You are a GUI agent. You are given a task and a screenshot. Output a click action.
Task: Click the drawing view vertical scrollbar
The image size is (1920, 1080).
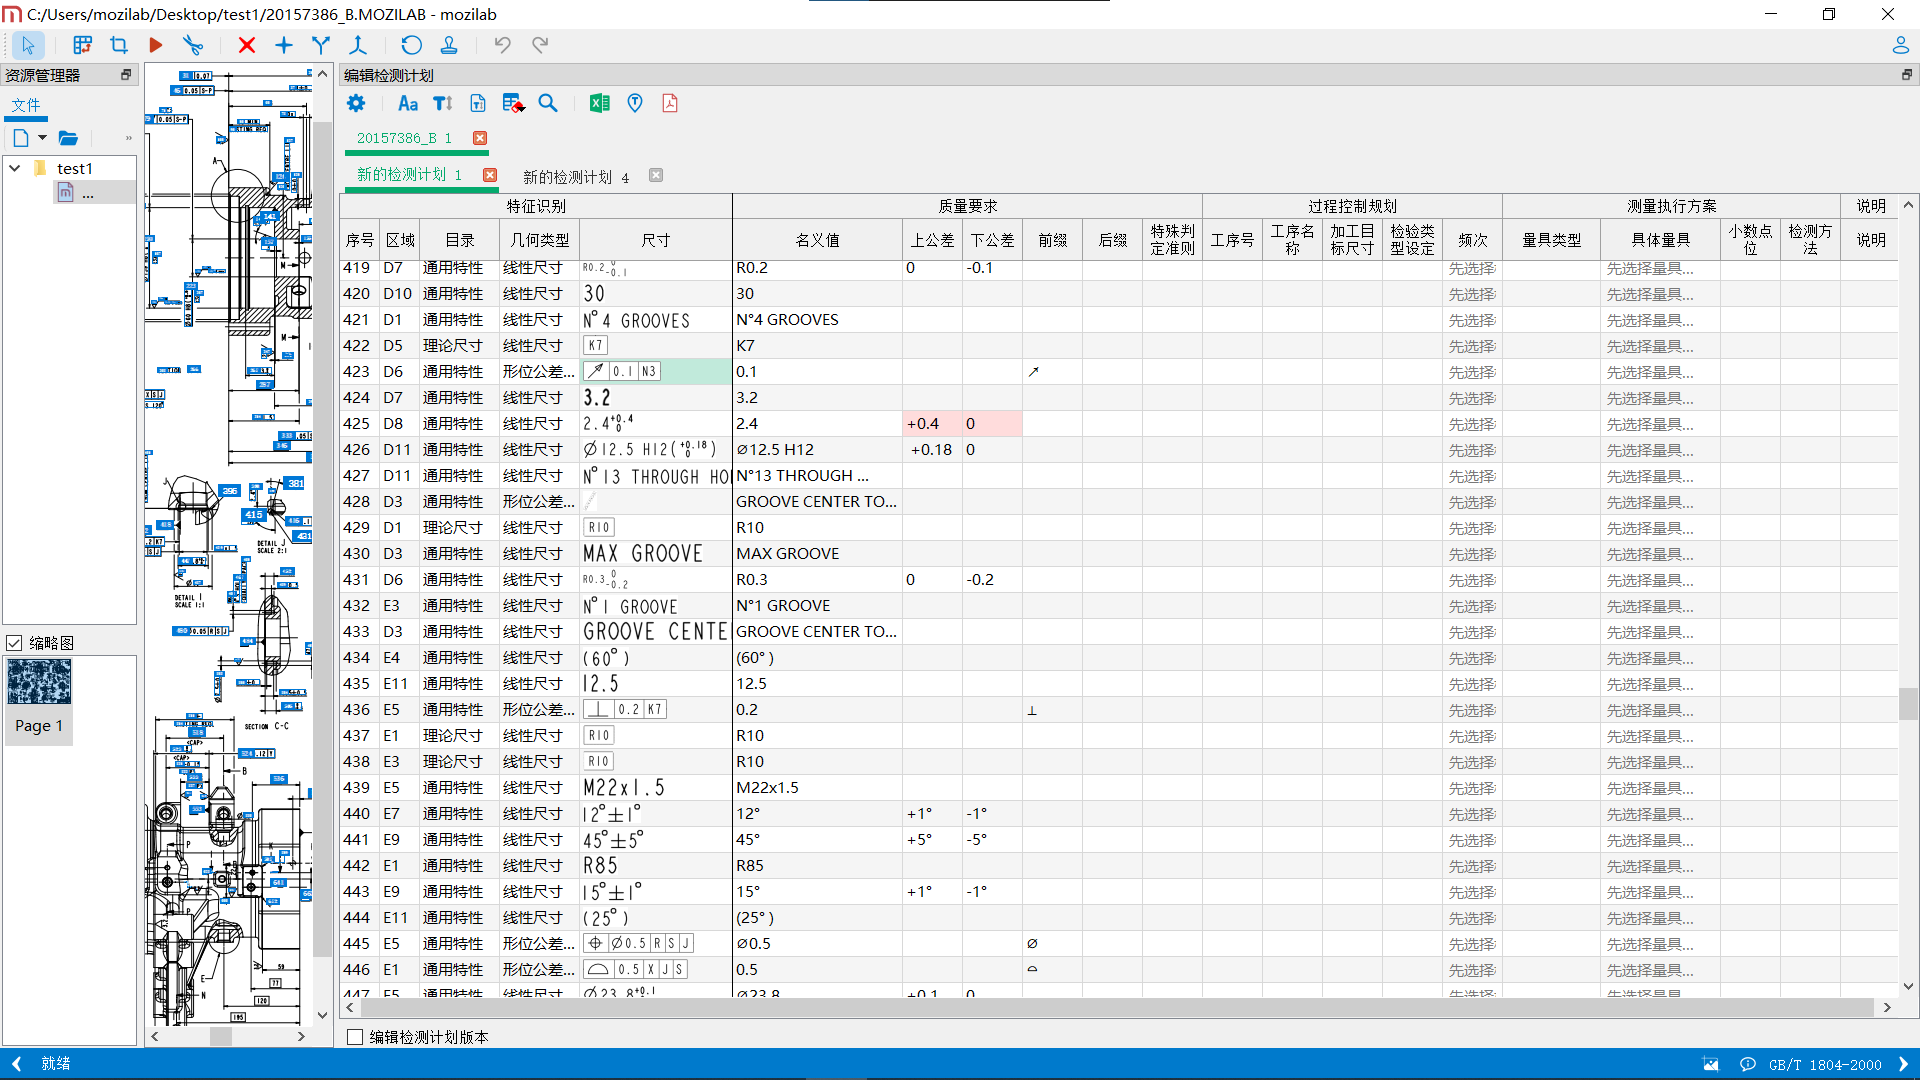[x=322, y=540]
